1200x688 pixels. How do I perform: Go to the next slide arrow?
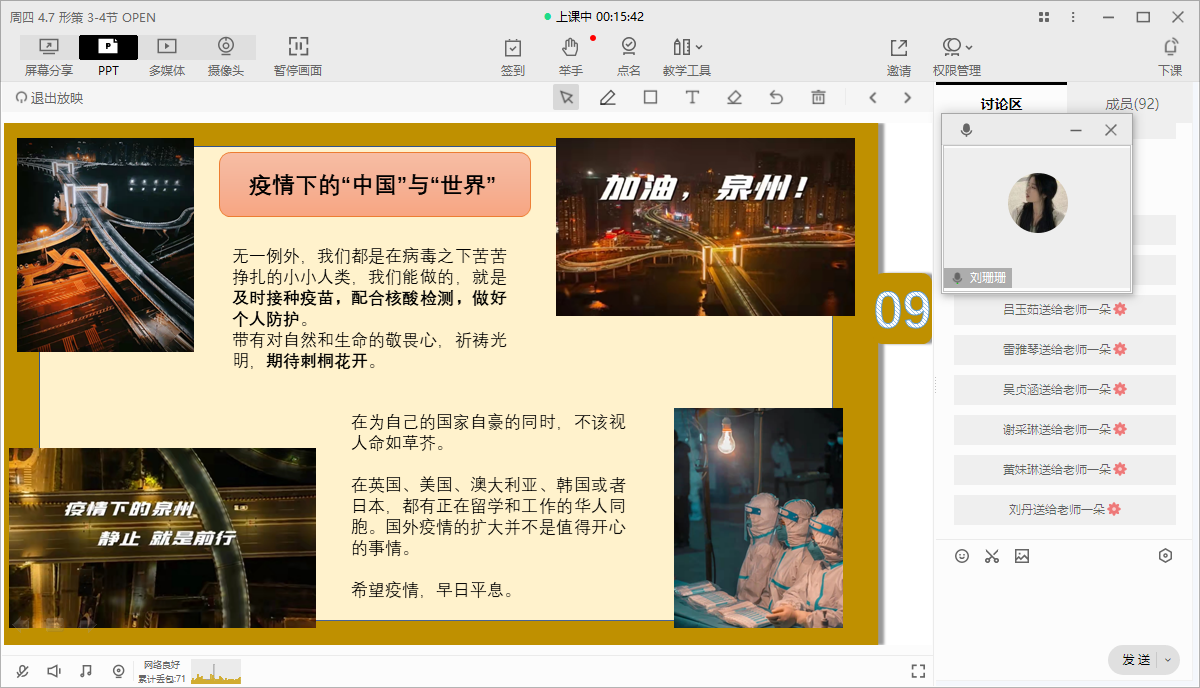coord(907,98)
